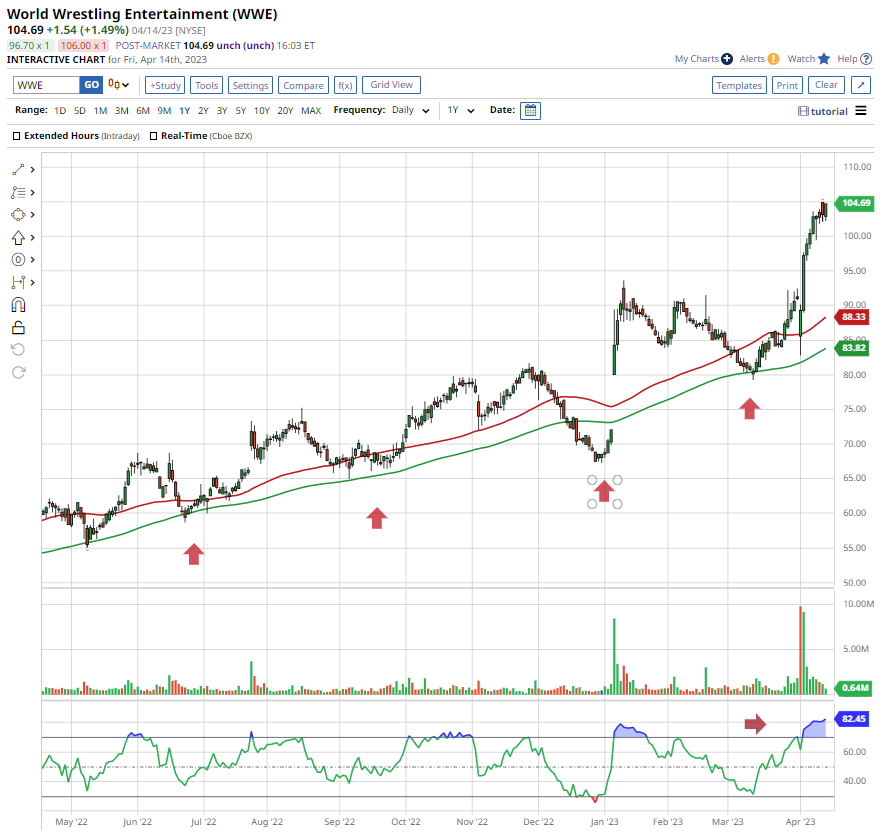
Task: Switch to Grid View
Action: [392, 85]
